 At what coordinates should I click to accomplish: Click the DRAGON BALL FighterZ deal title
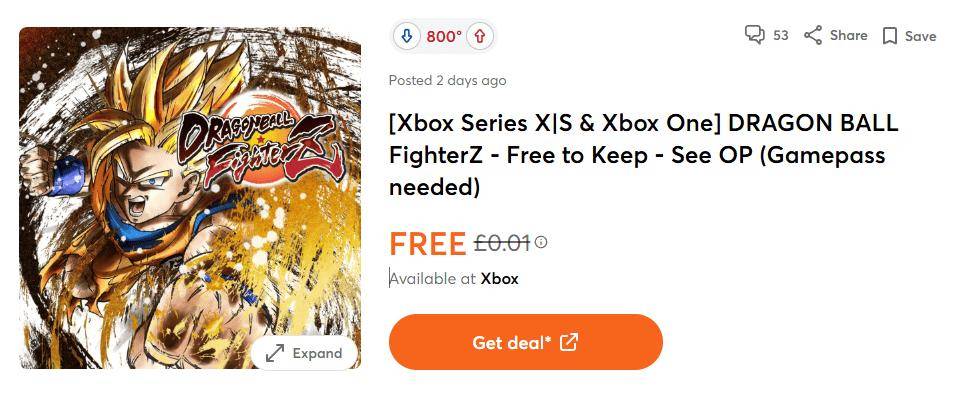[643, 156]
